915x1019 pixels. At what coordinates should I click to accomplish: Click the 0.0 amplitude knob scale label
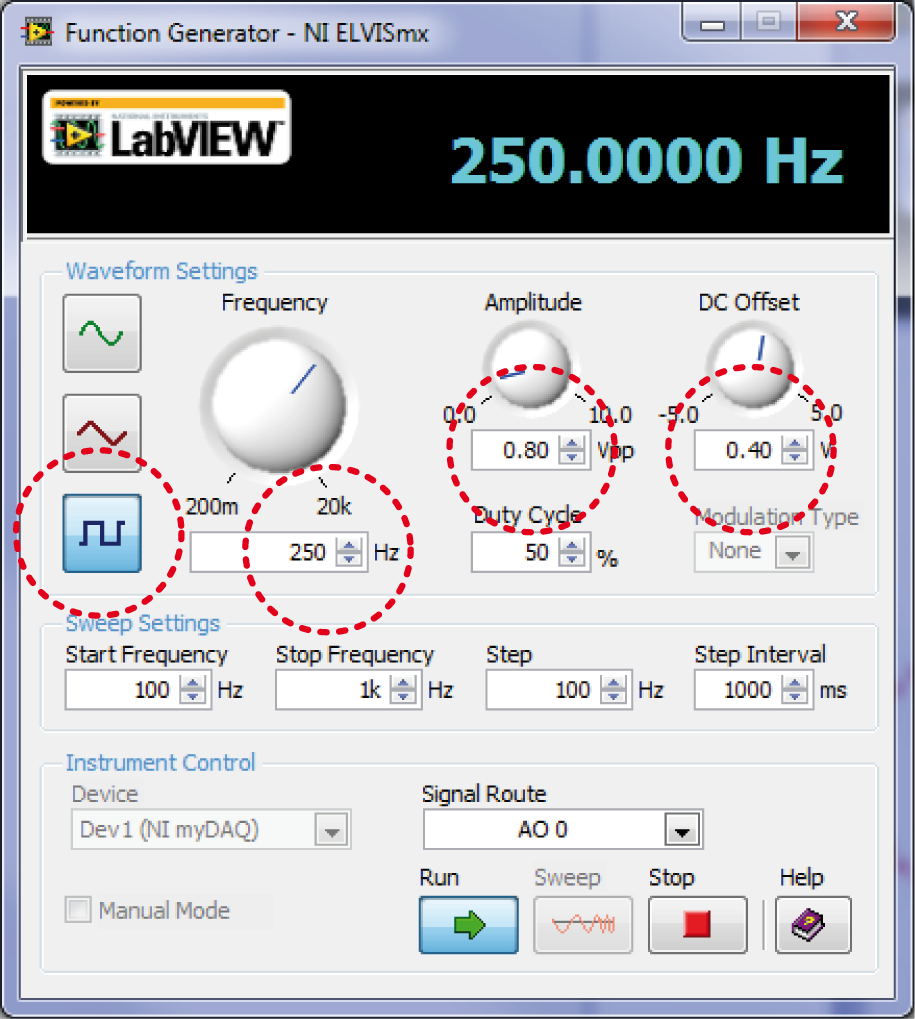[x=459, y=415]
